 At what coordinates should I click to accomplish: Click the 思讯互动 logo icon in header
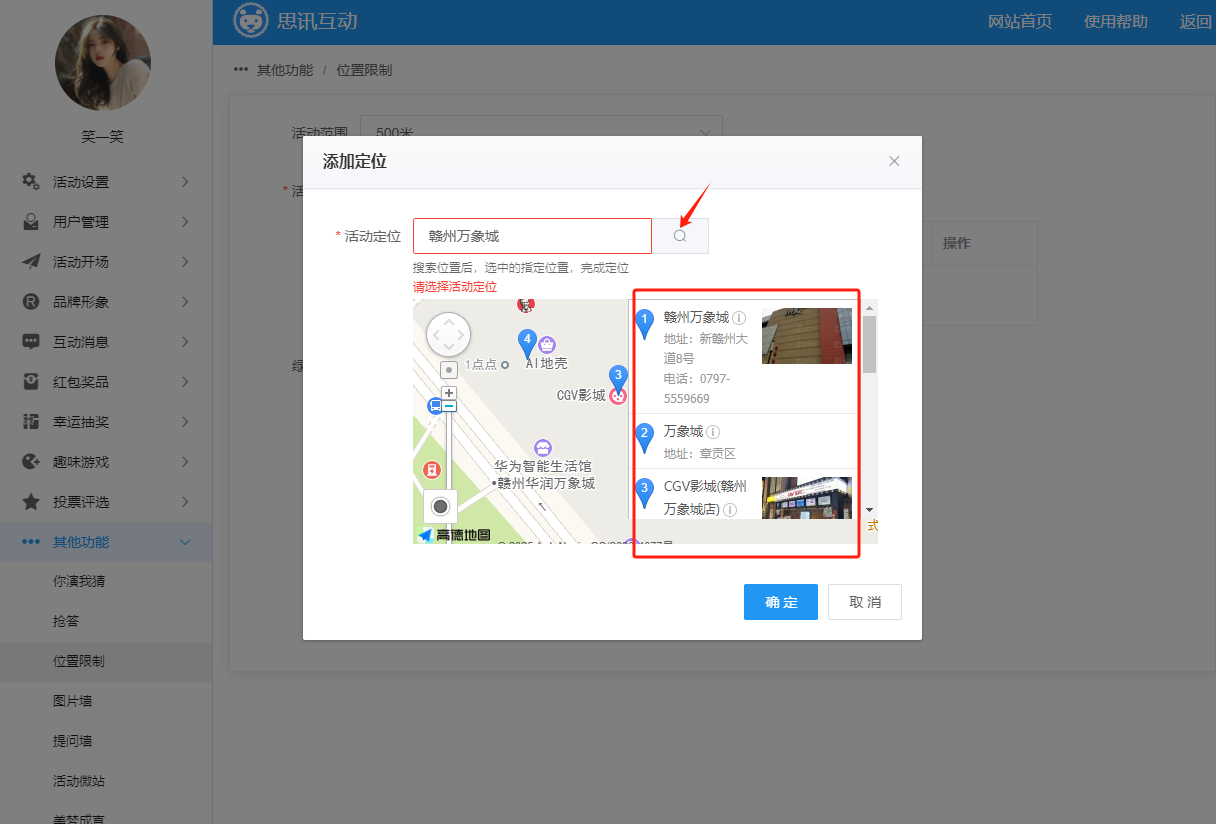[x=250, y=21]
